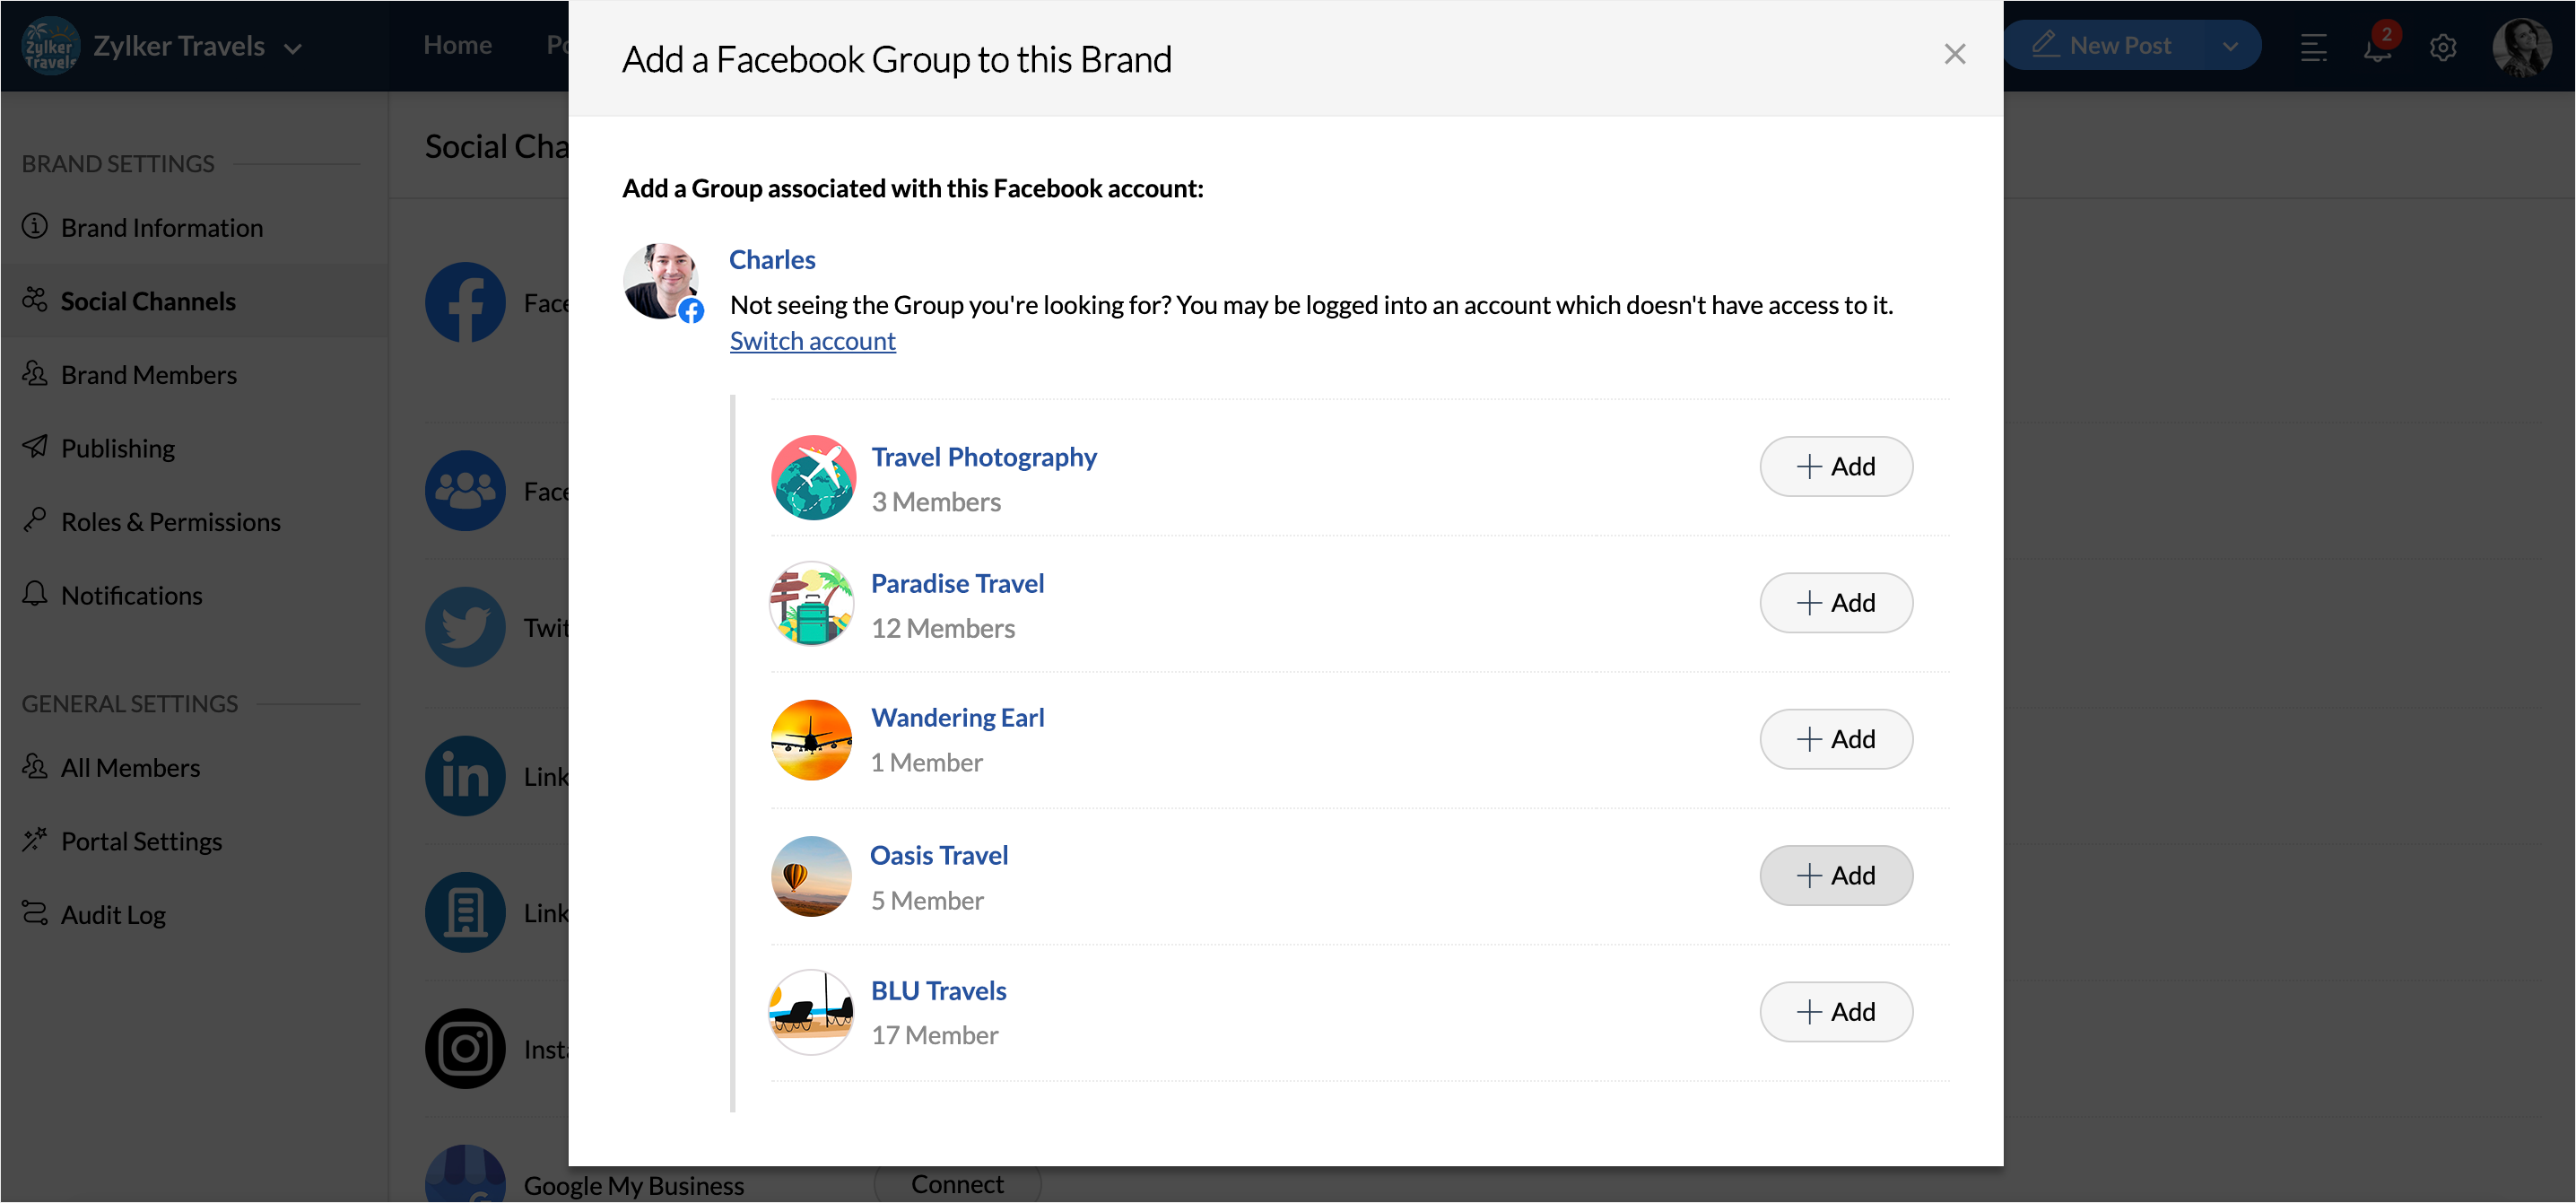Screen dimensions: 2576x1203
Task: Open Brand Members in sidebar
Action: [x=148, y=375]
